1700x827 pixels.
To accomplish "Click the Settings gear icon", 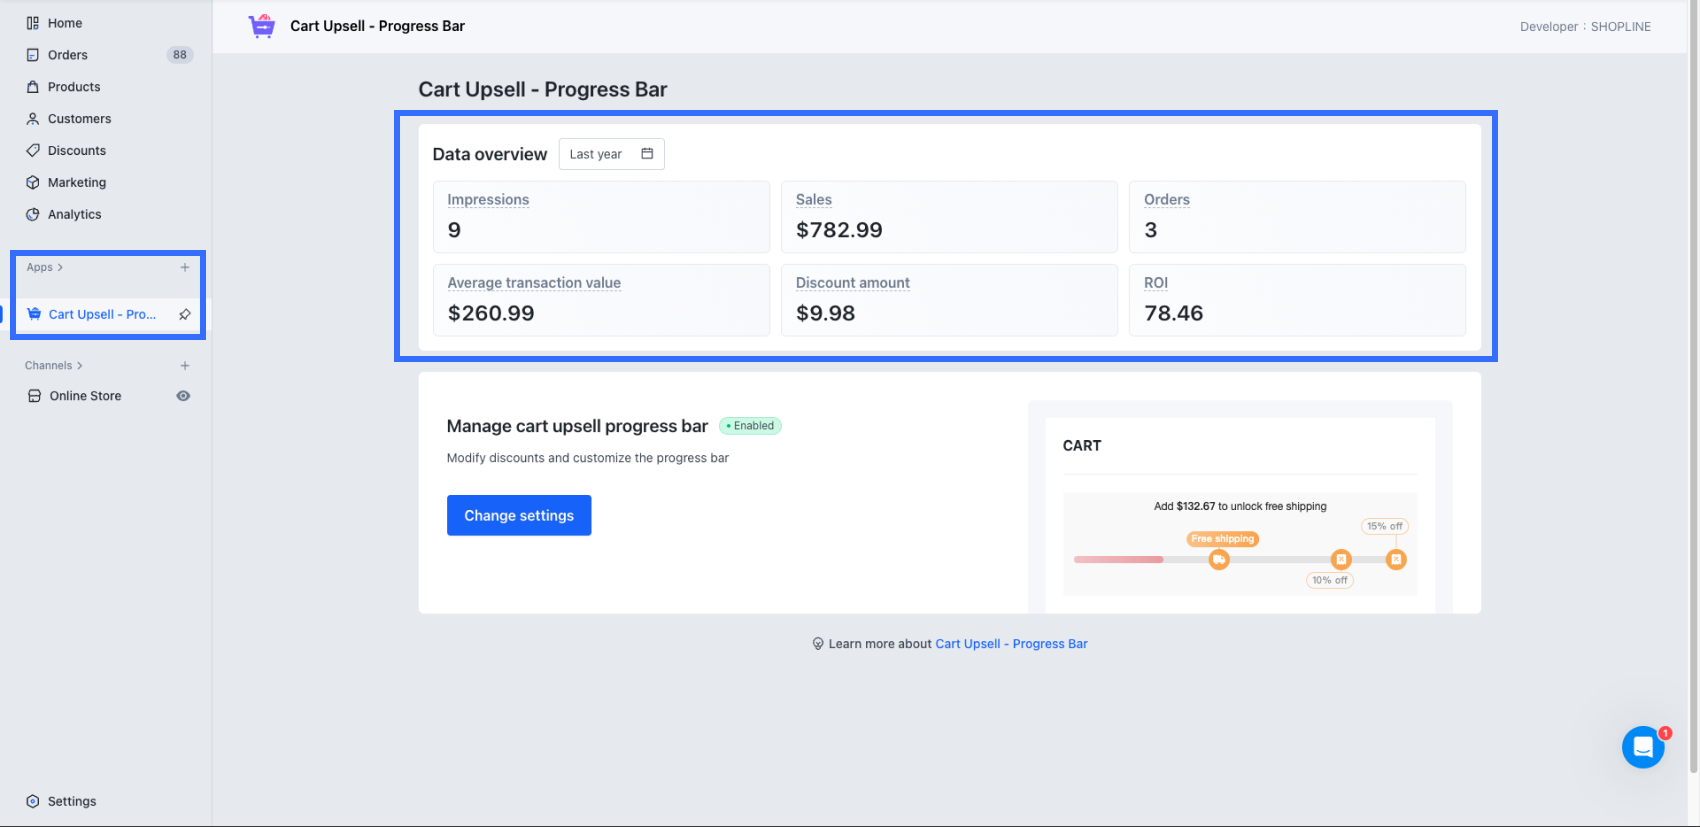I will [33, 801].
